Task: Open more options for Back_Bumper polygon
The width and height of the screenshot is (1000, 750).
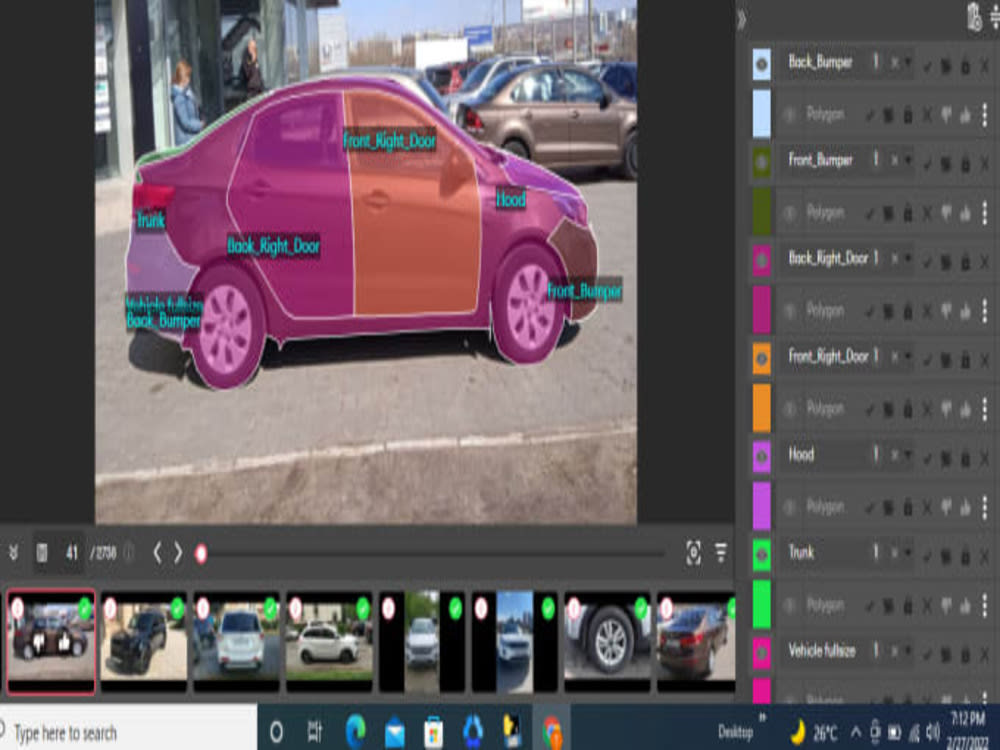Action: [985, 115]
